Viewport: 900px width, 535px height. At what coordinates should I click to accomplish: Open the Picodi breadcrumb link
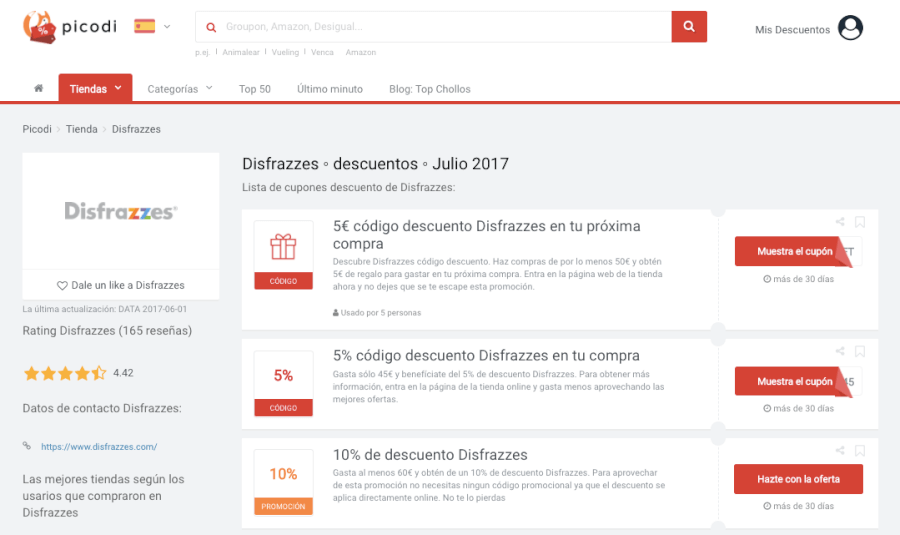pyautogui.click(x=37, y=129)
